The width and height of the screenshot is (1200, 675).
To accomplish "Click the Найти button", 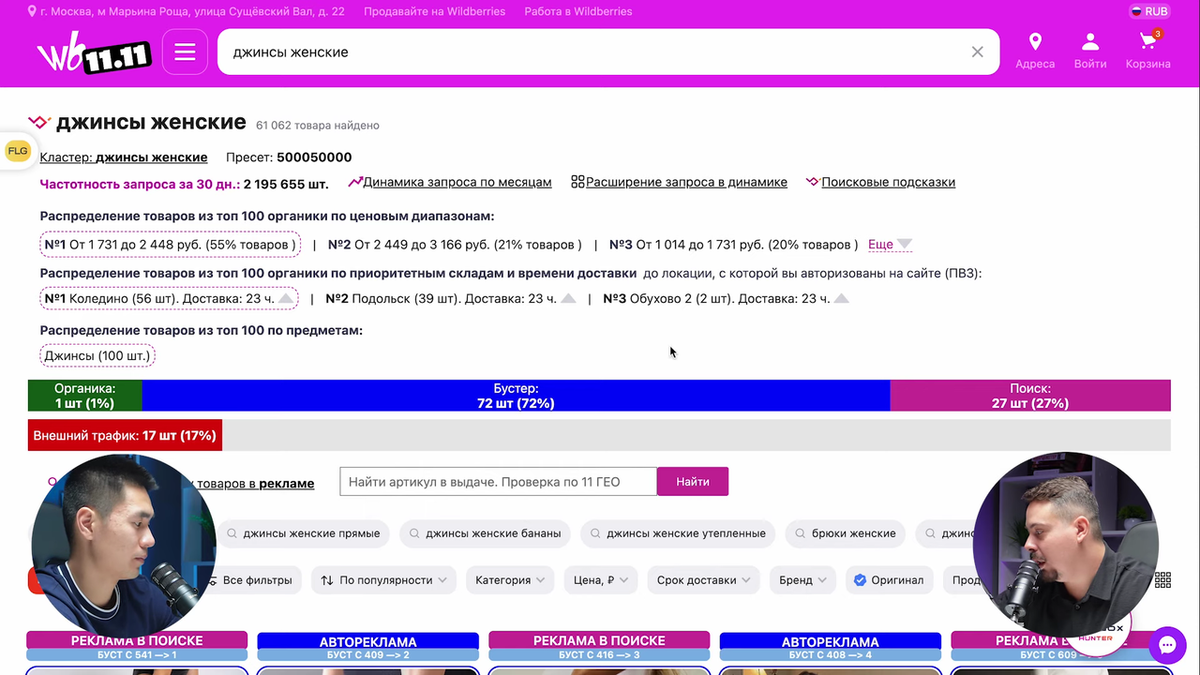I will (x=693, y=482).
